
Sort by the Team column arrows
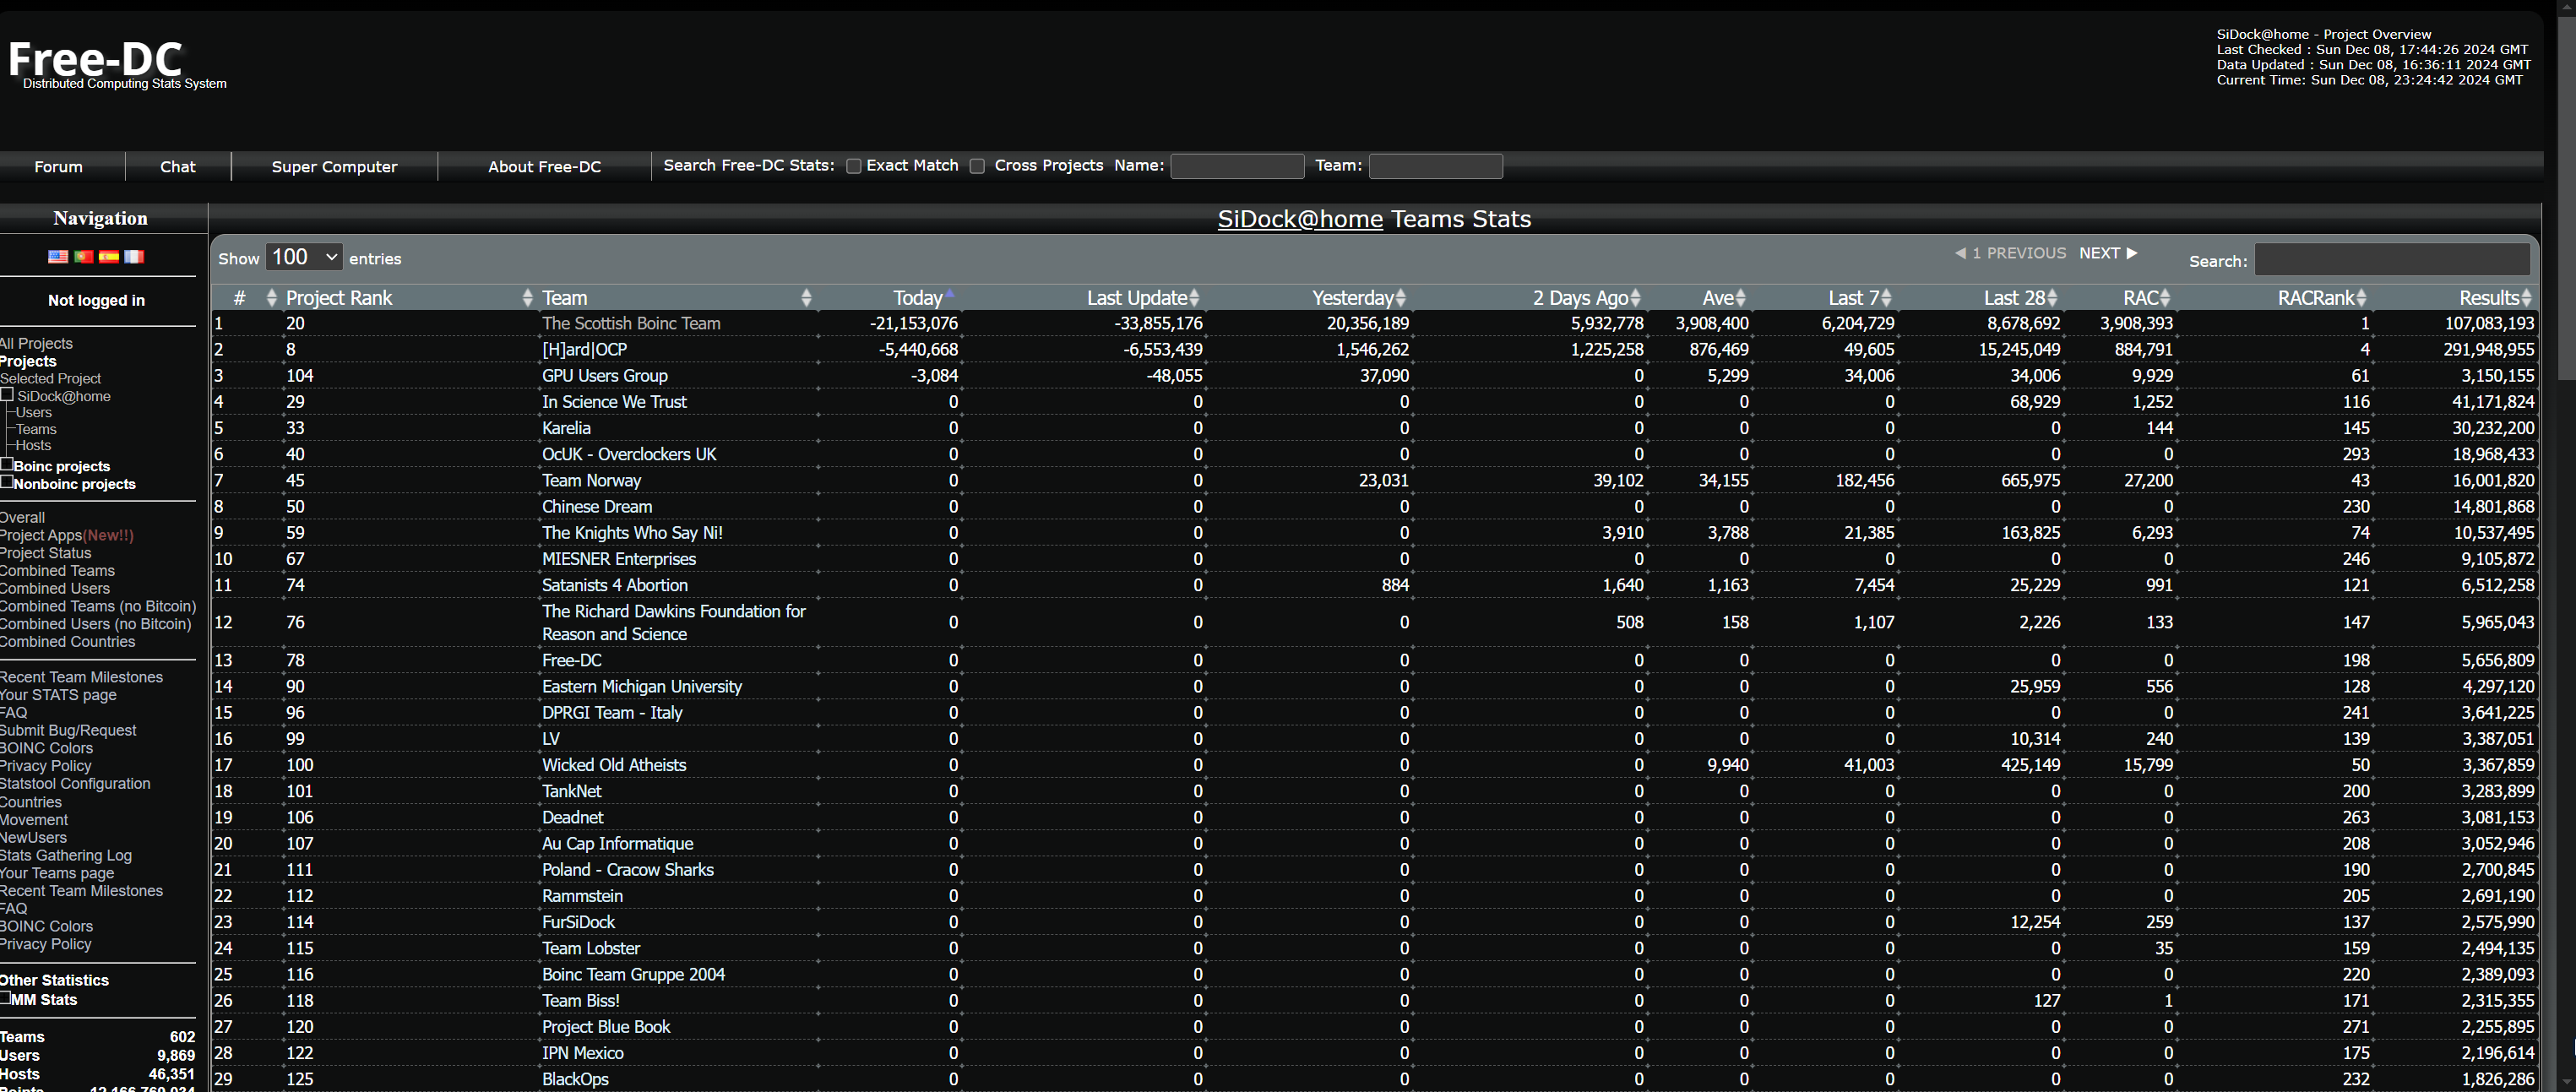point(806,298)
